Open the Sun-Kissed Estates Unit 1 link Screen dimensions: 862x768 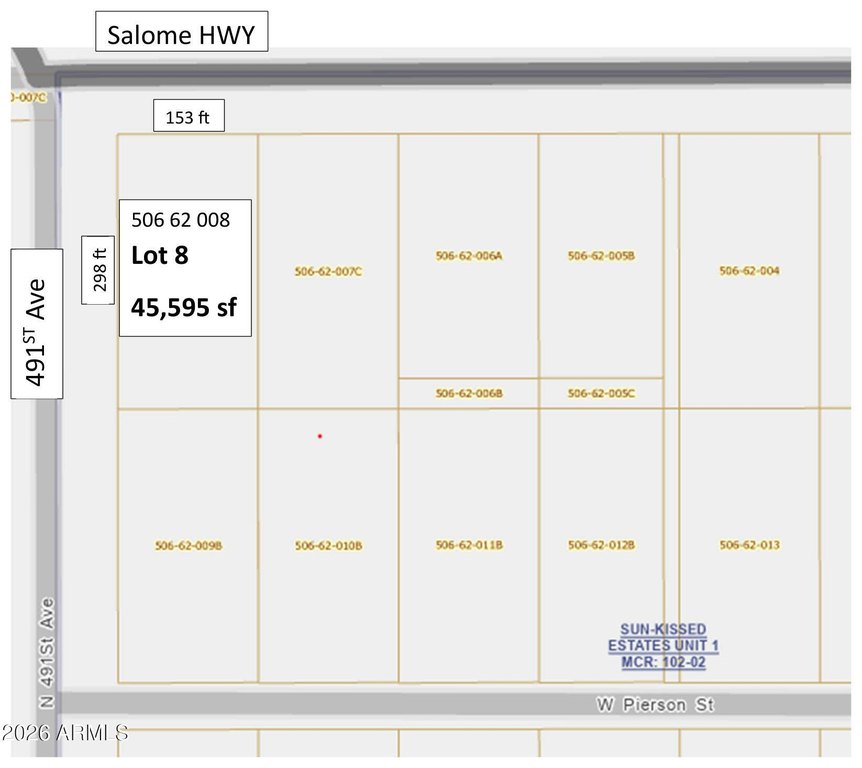click(x=663, y=645)
